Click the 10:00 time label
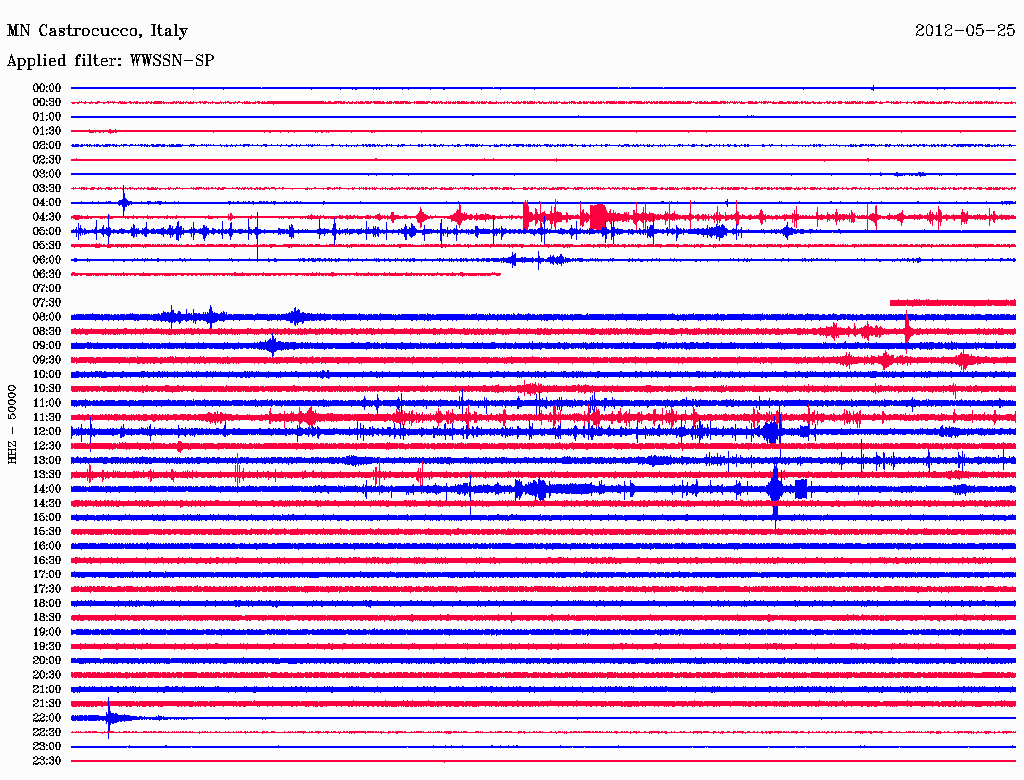Viewport: 1024px width, 780px height. point(47,375)
